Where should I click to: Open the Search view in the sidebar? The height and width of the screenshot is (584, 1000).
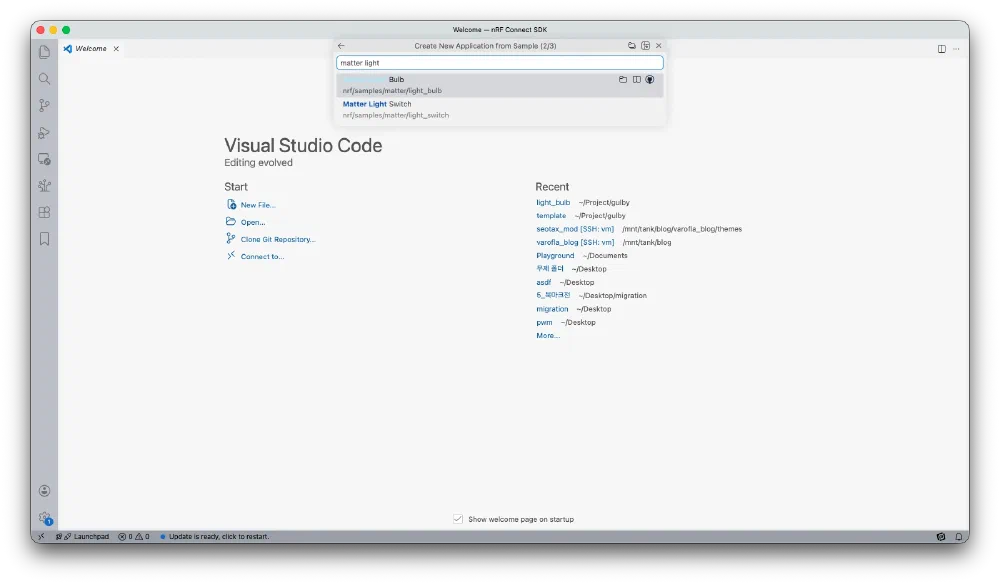[44, 79]
